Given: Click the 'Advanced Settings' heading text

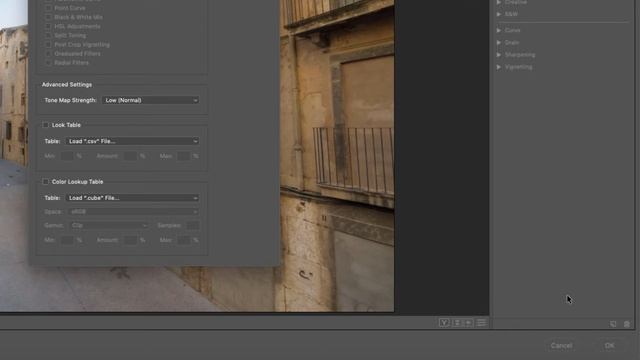Looking at the screenshot, I should [x=67, y=84].
